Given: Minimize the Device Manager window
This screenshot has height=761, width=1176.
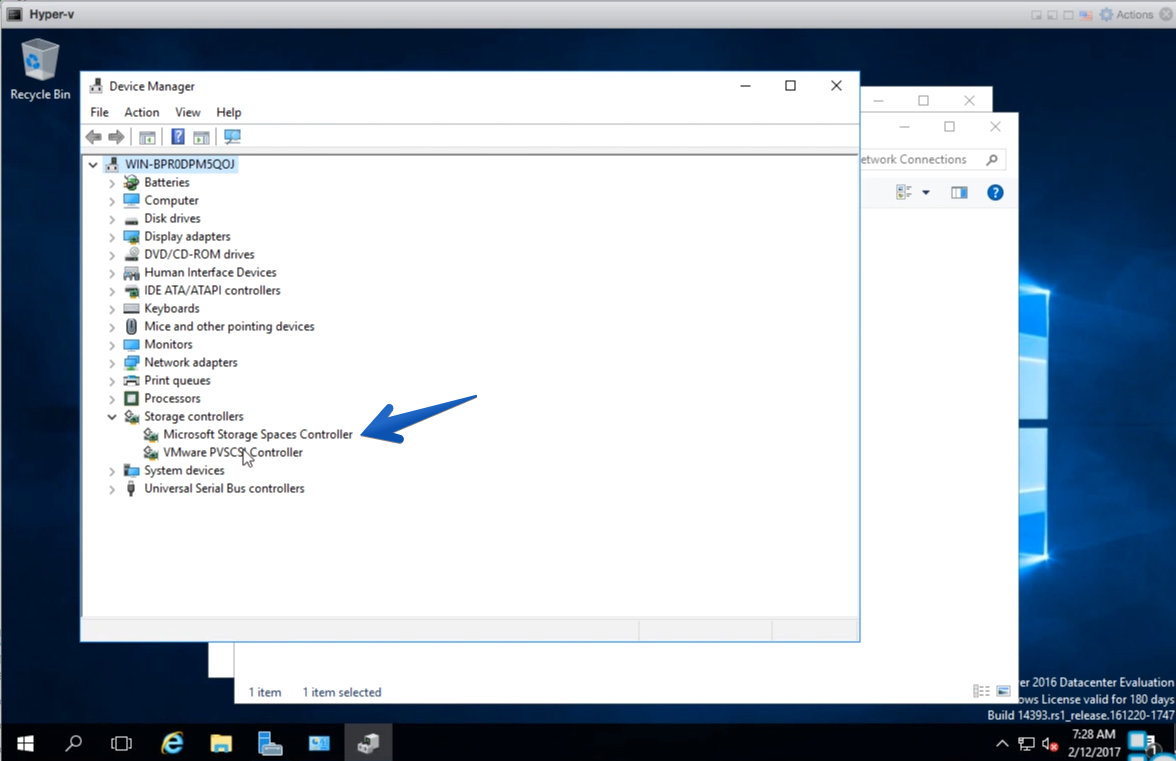Looking at the screenshot, I should pos(745,86).
